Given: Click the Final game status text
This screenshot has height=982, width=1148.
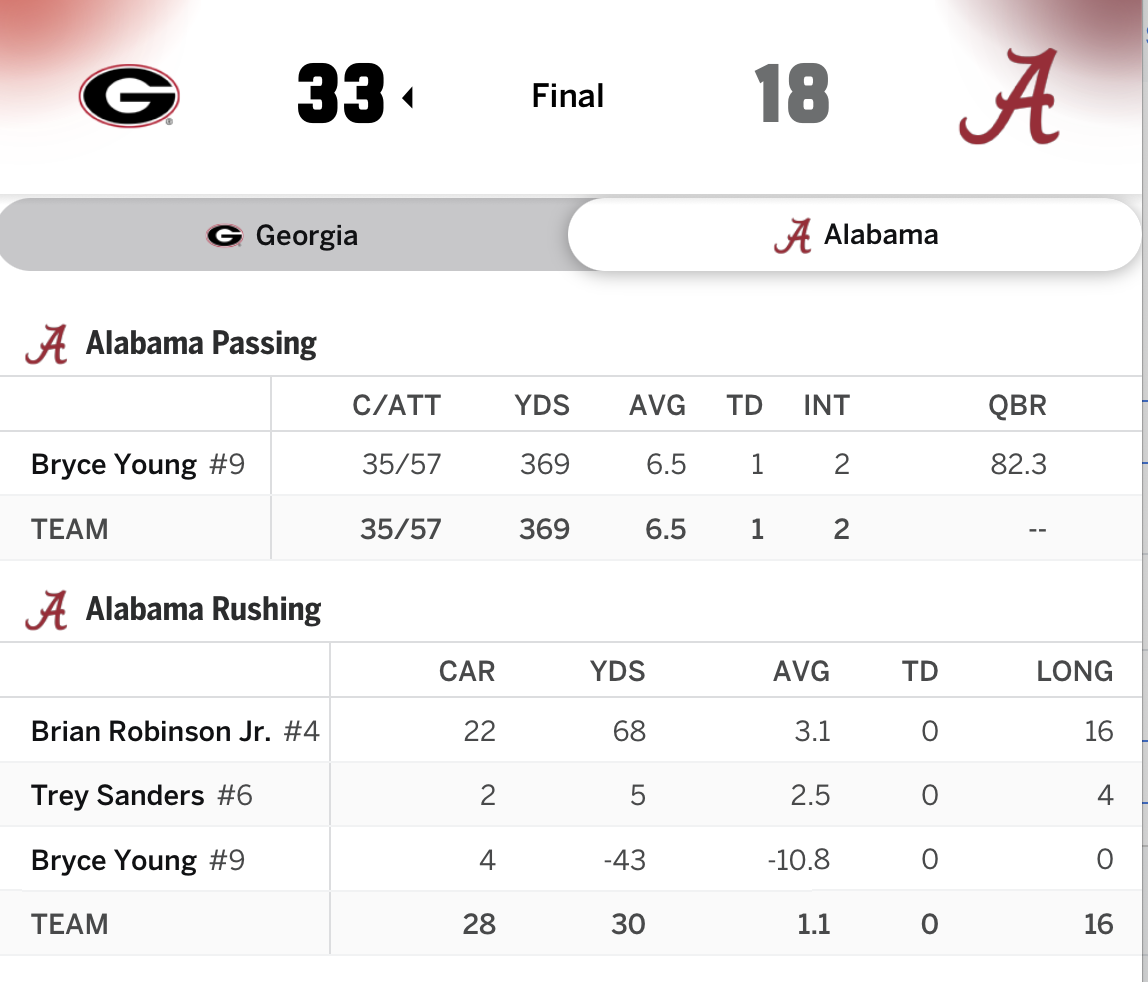Looking at the screenshot, I should [568, 96].
